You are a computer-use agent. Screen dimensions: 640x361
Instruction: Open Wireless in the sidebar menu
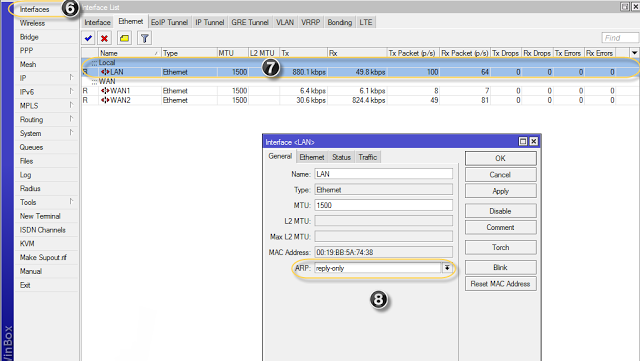coord(32,23)
